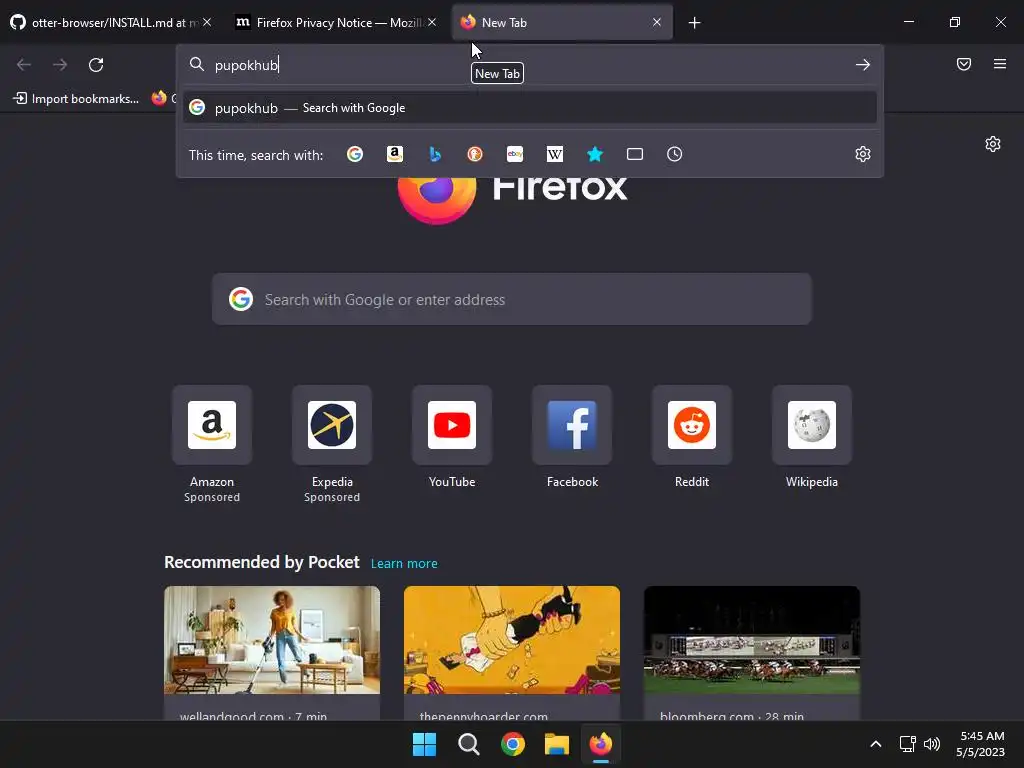Personalize New Tab gear icon
This screenshot has height=768, width=1024.
[993, 144]
